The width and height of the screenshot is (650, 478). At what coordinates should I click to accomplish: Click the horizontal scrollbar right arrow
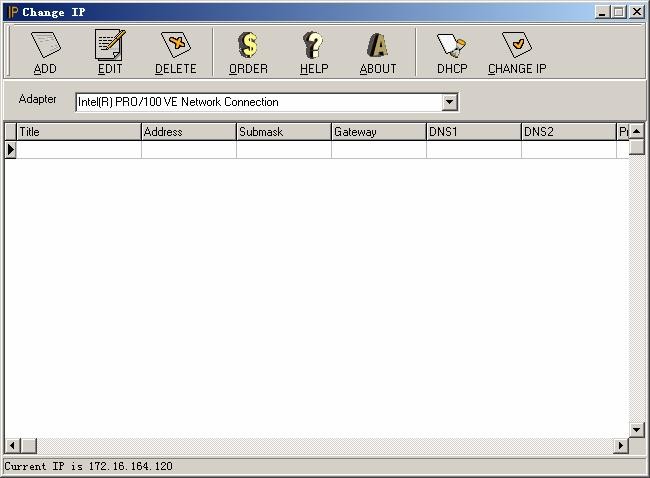tap(621, 446)
